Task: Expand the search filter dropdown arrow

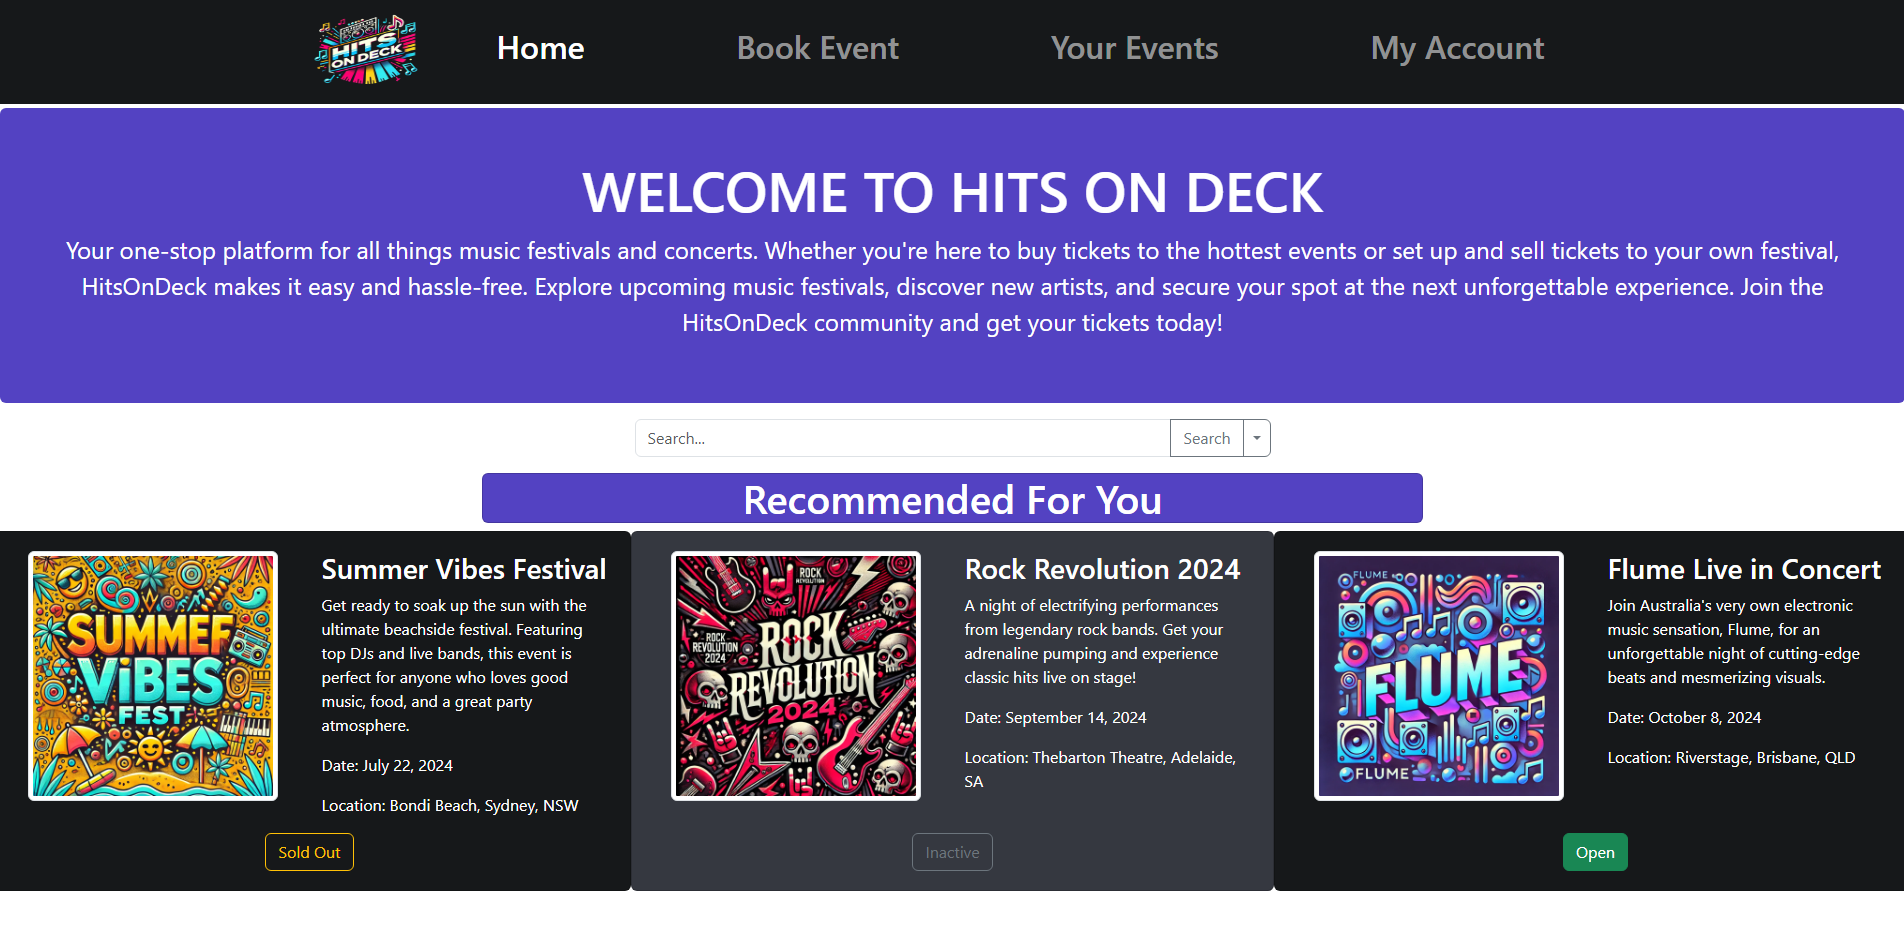Action: (1257, 438)
